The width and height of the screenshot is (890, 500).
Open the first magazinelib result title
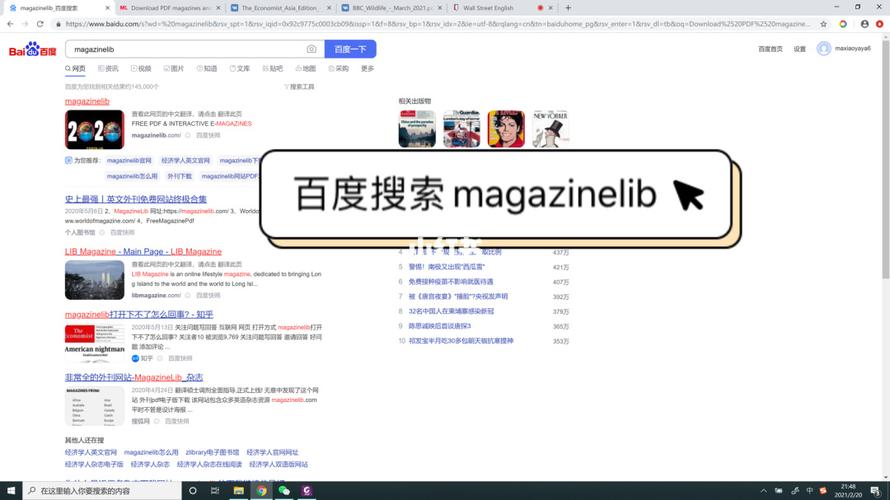(87, 101)
